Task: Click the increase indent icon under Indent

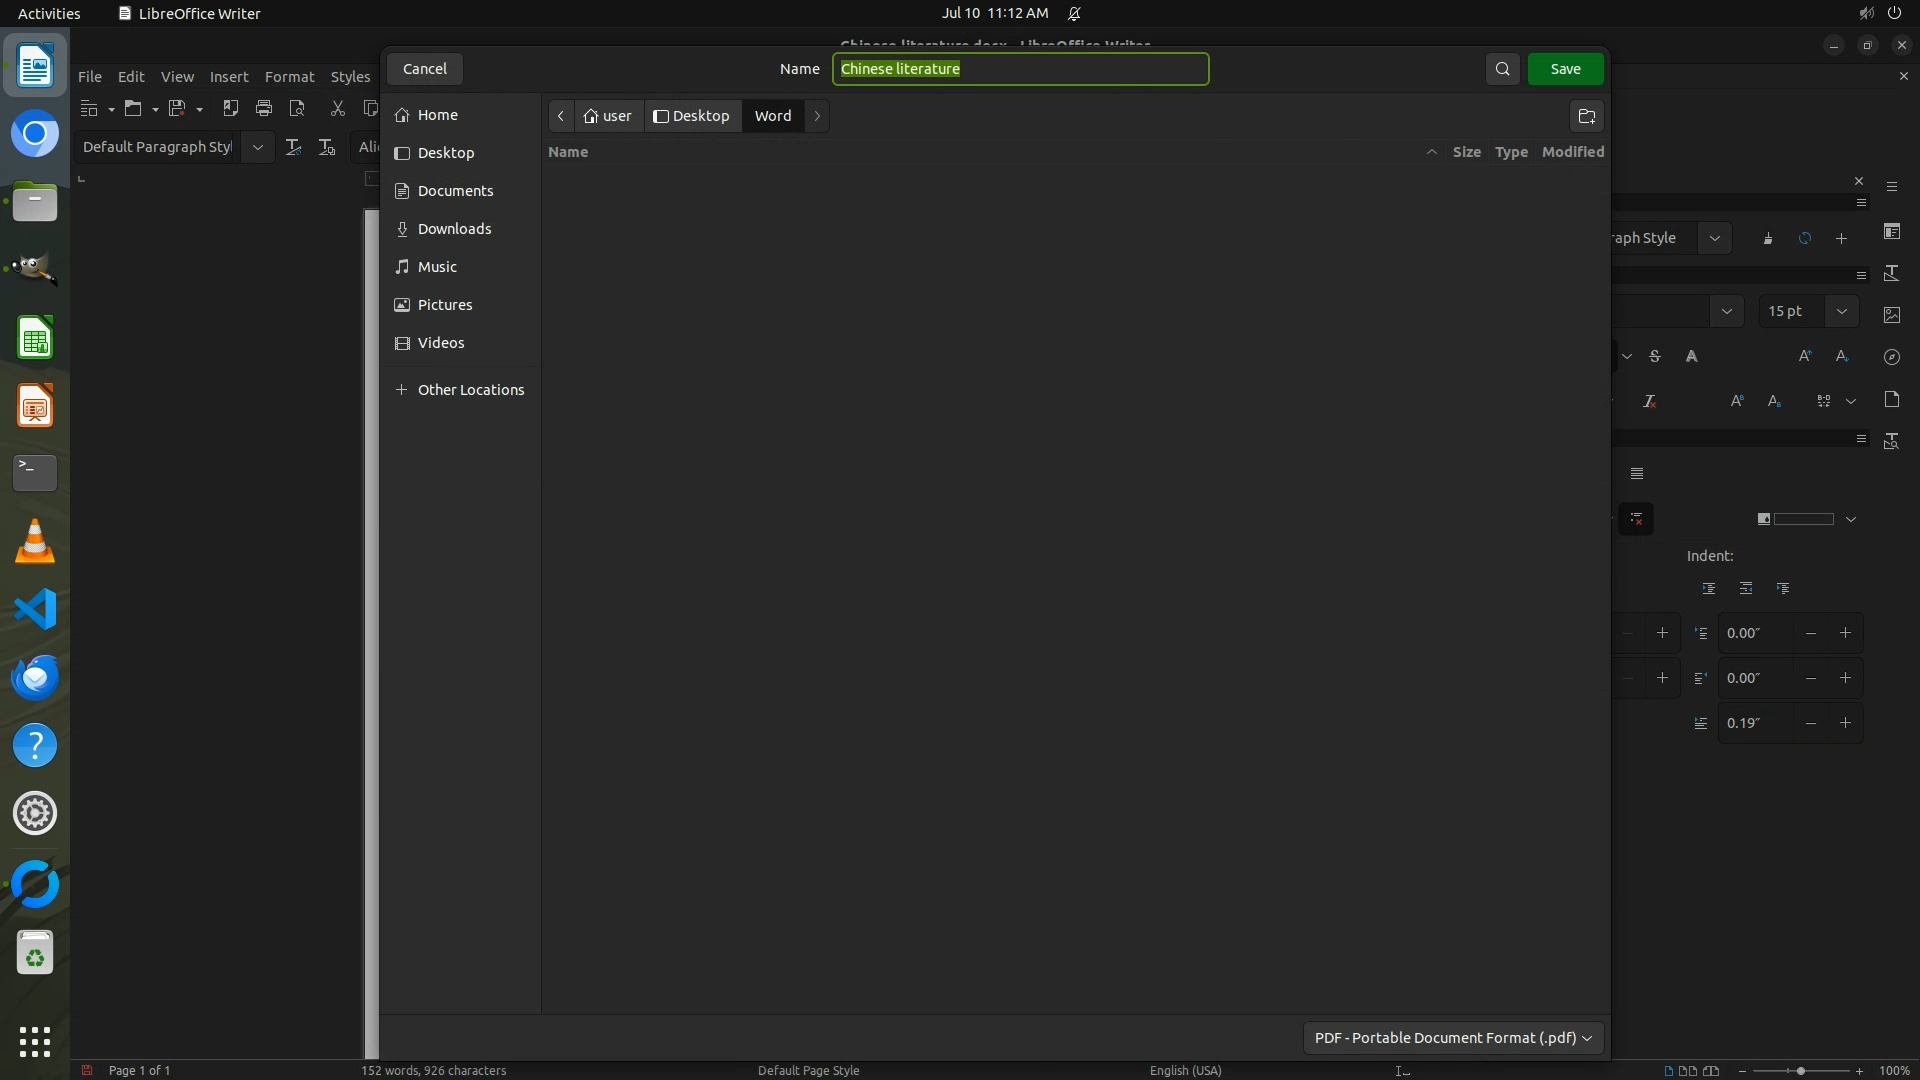Action: [x=1709, y=588]
